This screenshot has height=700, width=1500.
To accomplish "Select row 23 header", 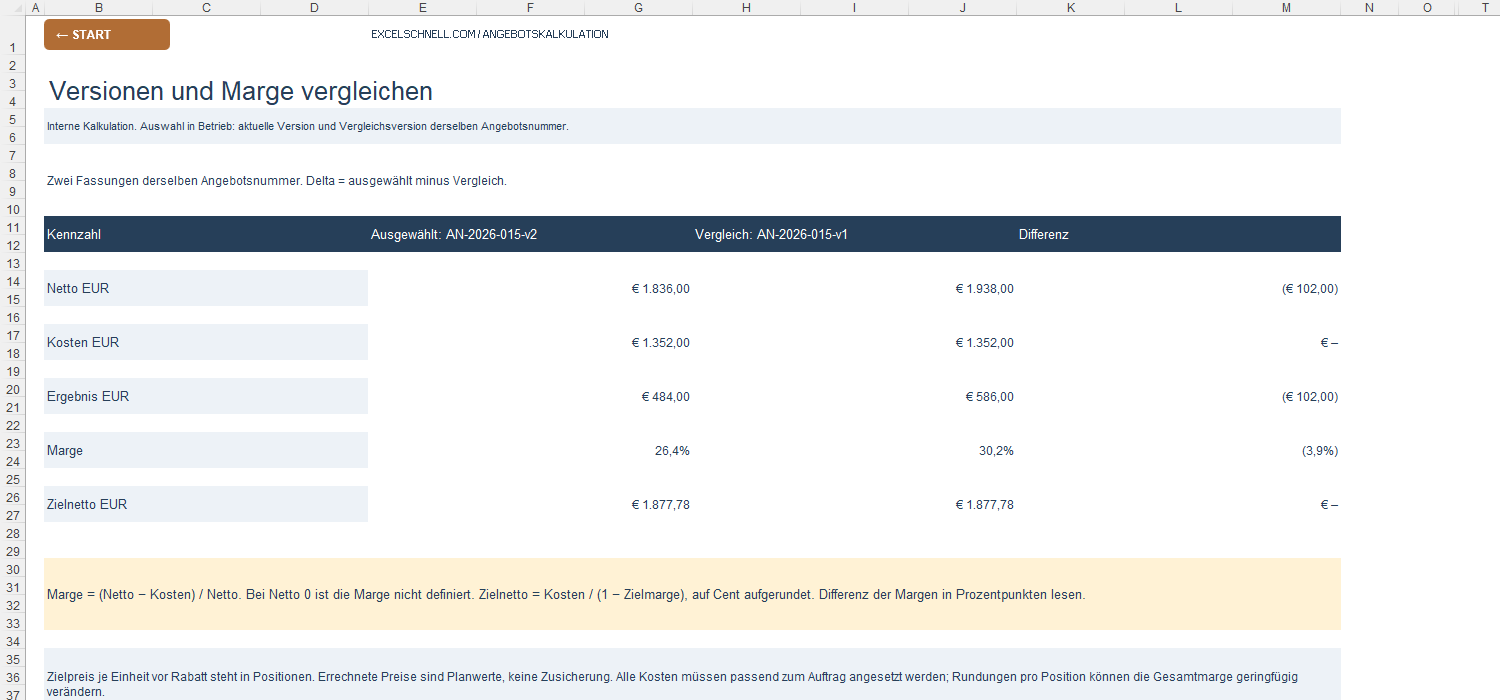I will coord(14,442).
